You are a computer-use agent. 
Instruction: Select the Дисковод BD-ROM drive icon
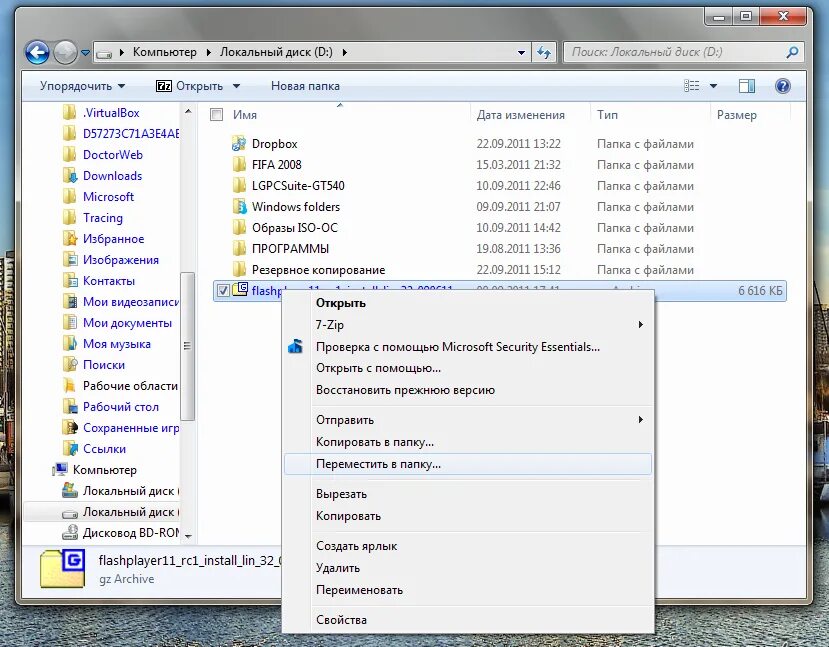(x=70, y=532)
